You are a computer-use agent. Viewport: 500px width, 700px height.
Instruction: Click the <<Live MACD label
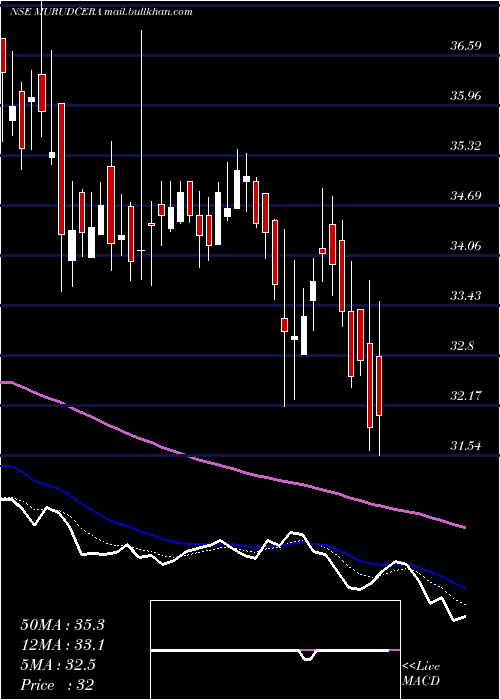click(421, 674)
